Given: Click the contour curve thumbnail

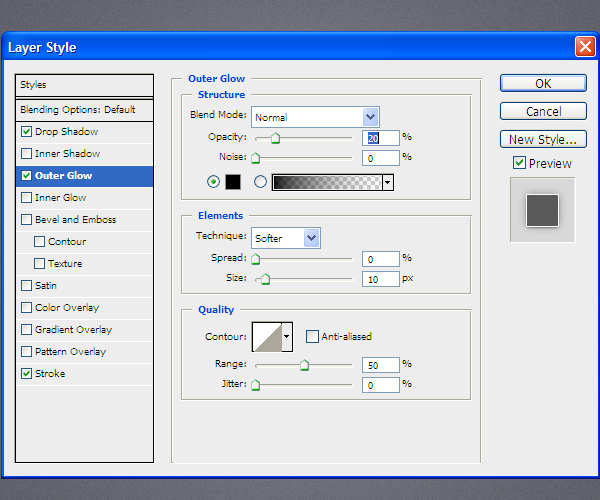Looking at the screenshot, I should (267, 337).
